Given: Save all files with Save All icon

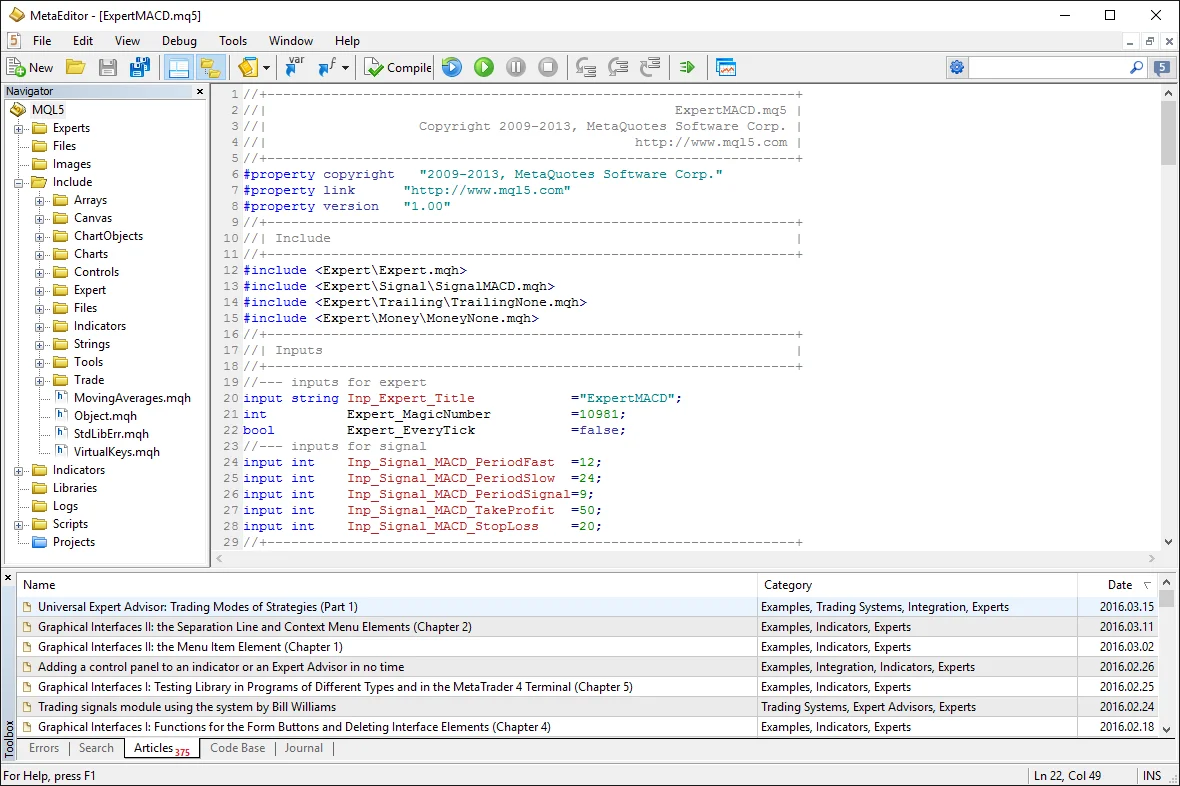Looking at the screenshot, I should (x=140, y=67).
